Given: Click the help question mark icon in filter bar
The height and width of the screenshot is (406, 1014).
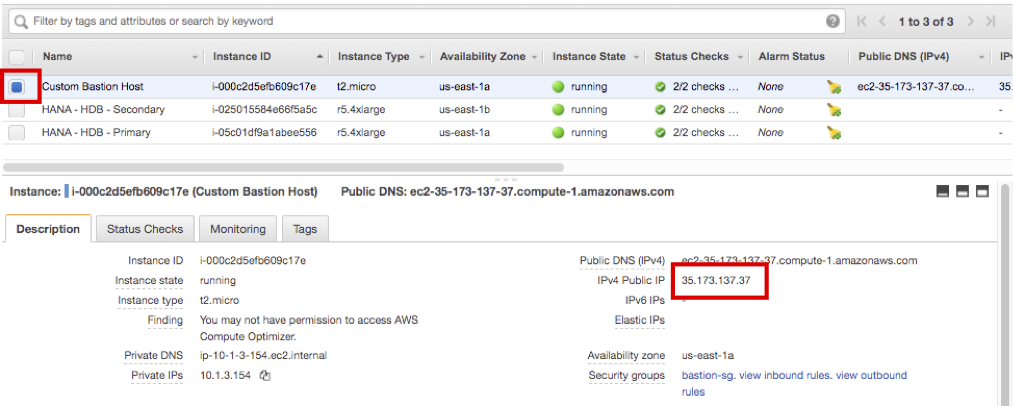Looking at the screenshot, I should tap(833, 21).
